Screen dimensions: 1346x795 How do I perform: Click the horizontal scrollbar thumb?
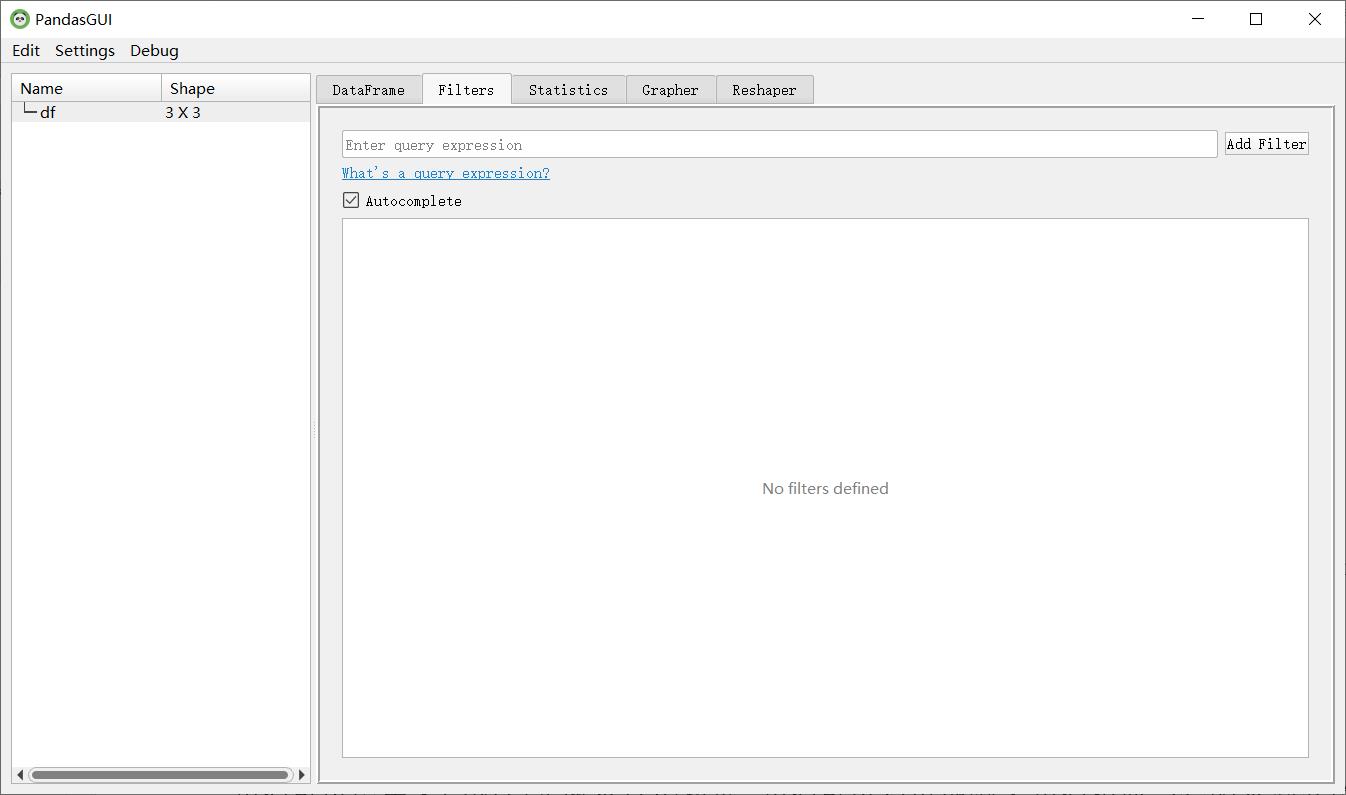coord(160,774)
